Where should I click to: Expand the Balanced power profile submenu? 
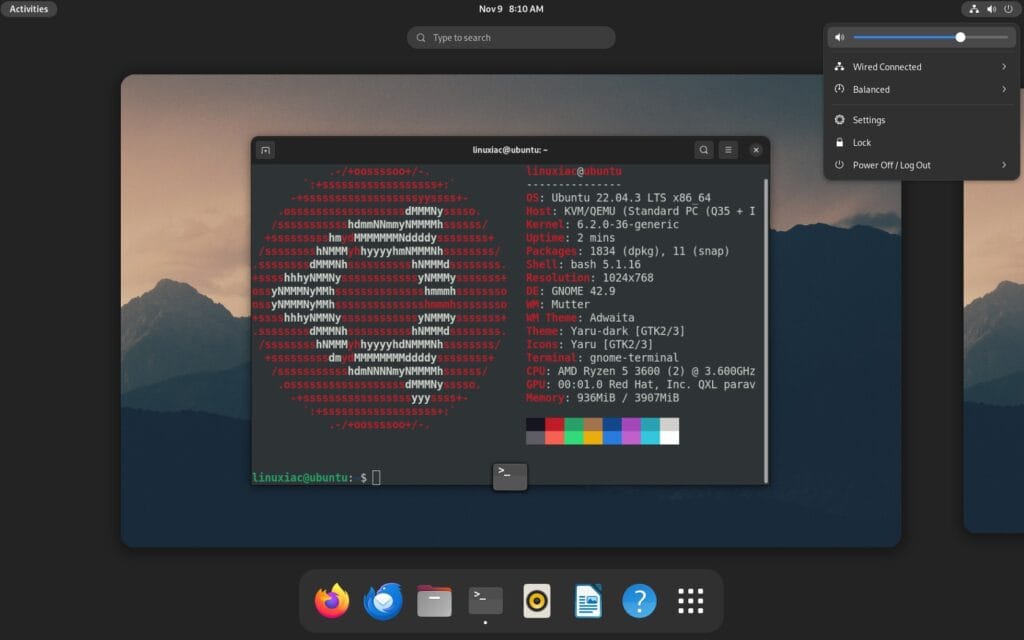tap(1006, 89)
